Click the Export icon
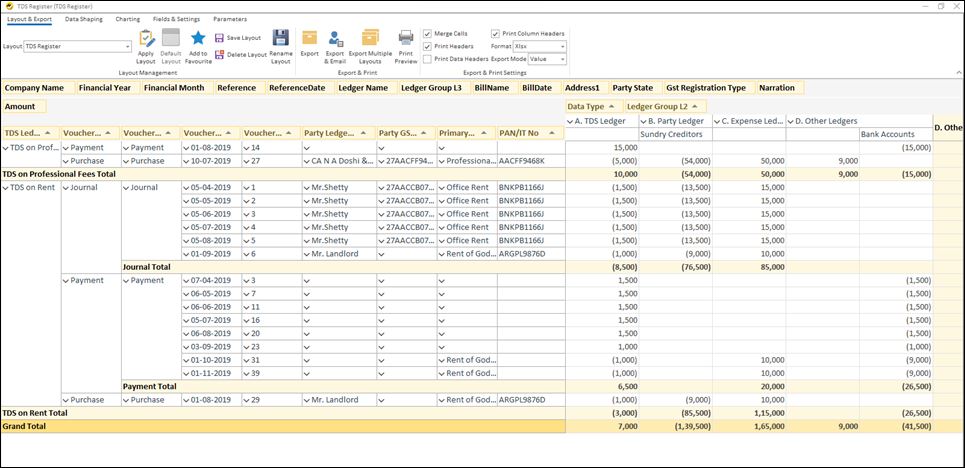965x468 pixels. pos(310,38)
